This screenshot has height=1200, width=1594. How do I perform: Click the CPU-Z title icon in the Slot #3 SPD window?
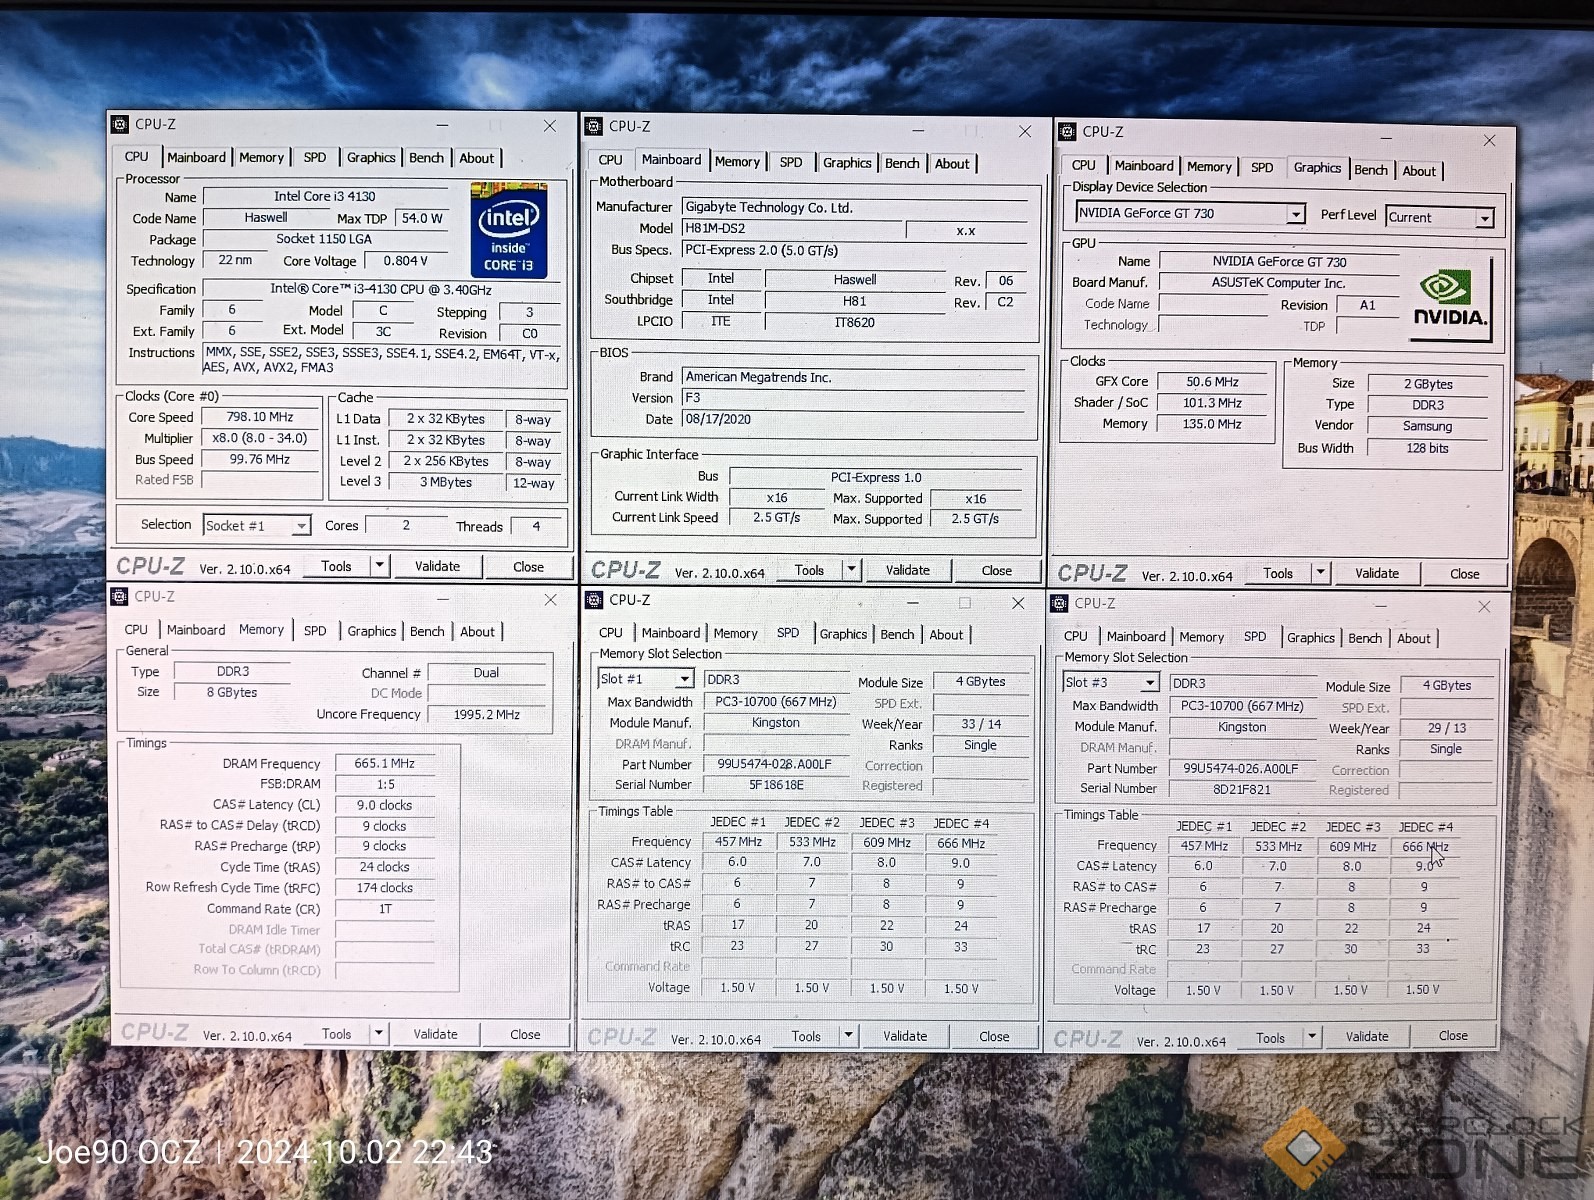[x=1060, y=603]
